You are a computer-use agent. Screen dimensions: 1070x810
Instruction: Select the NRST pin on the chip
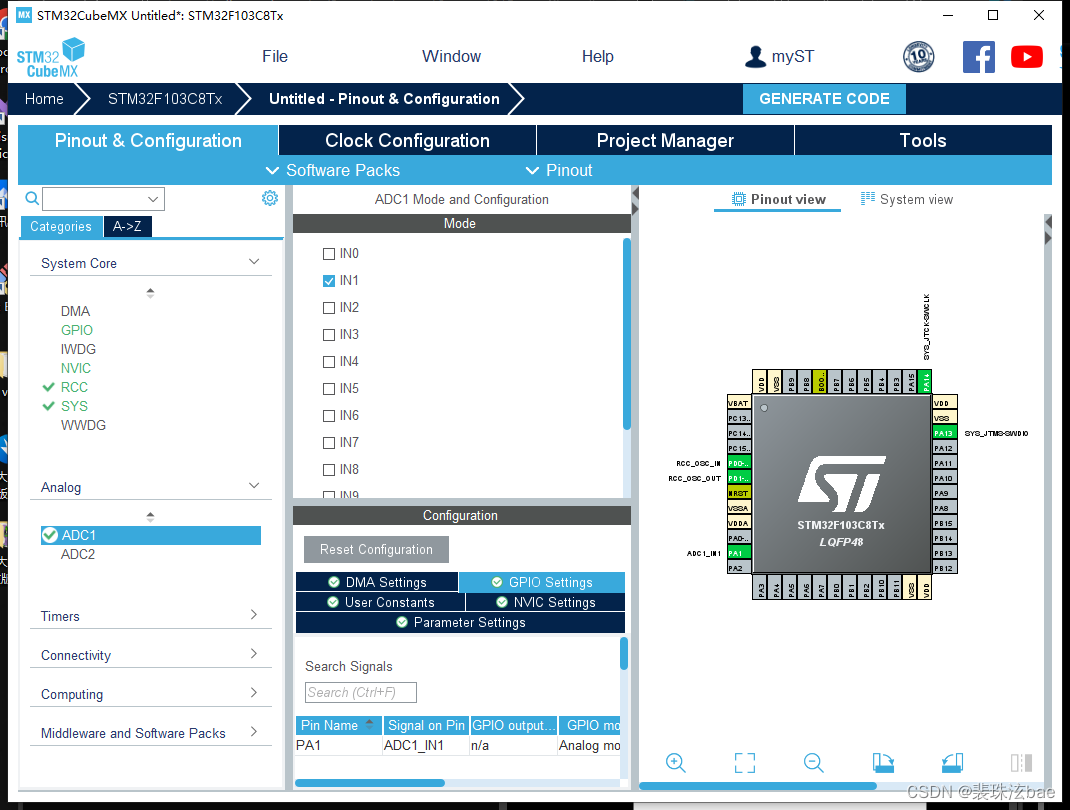point(739,493)
